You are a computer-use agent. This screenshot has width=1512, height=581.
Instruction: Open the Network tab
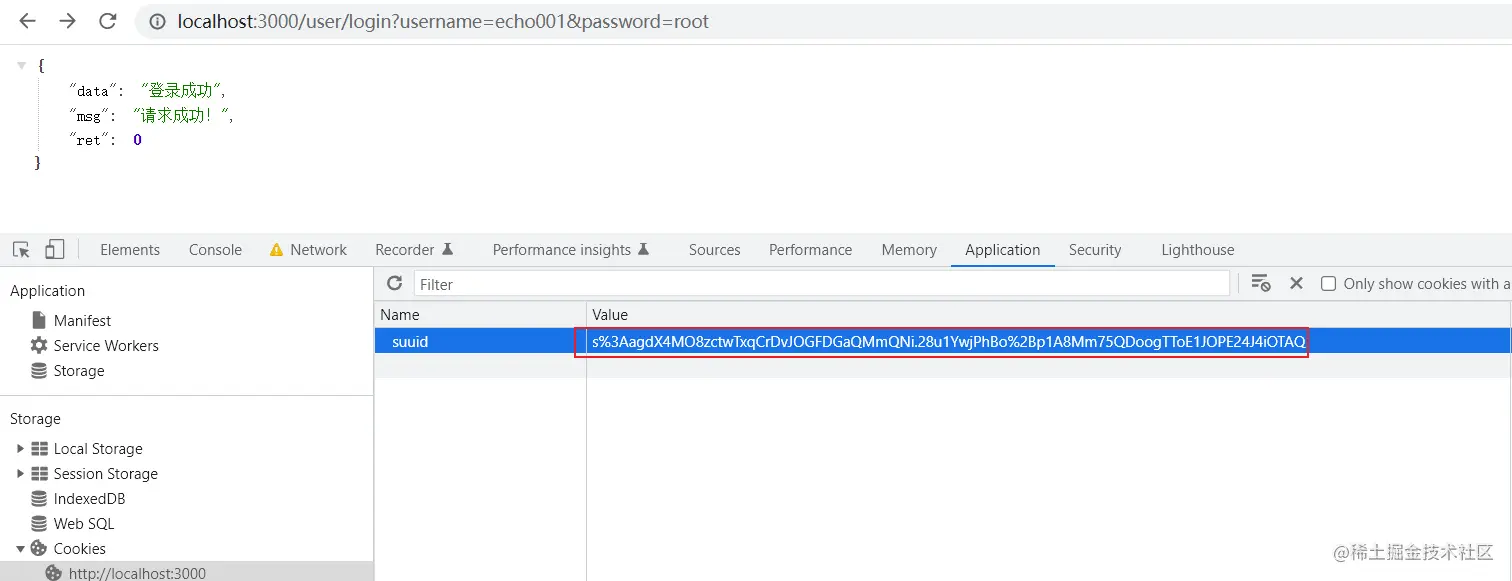318,250
